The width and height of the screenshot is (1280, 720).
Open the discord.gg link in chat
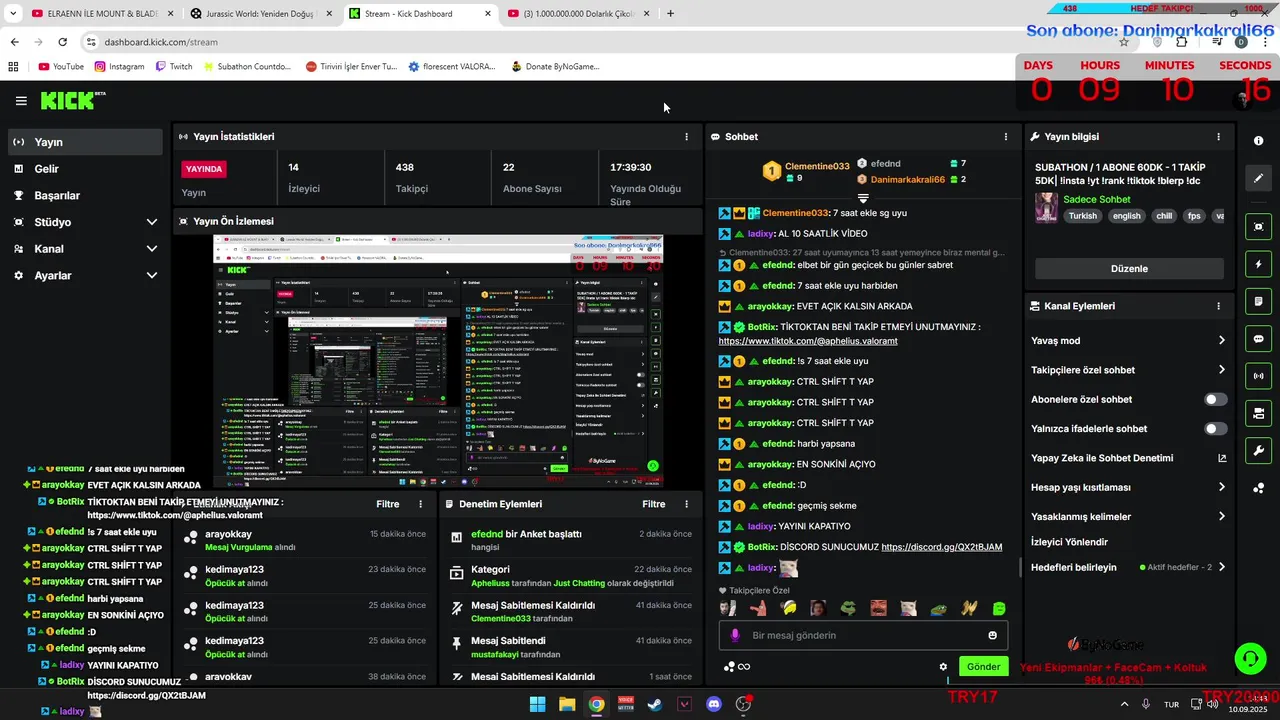point(941,547)
